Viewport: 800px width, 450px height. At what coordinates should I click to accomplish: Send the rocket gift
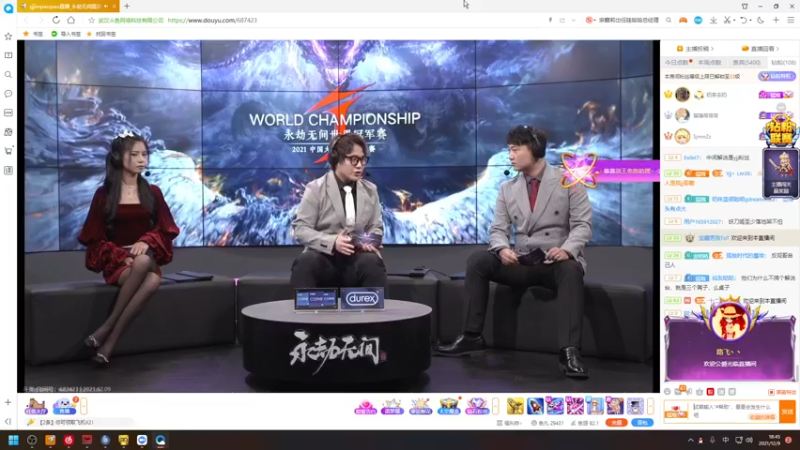pos(535,406)
